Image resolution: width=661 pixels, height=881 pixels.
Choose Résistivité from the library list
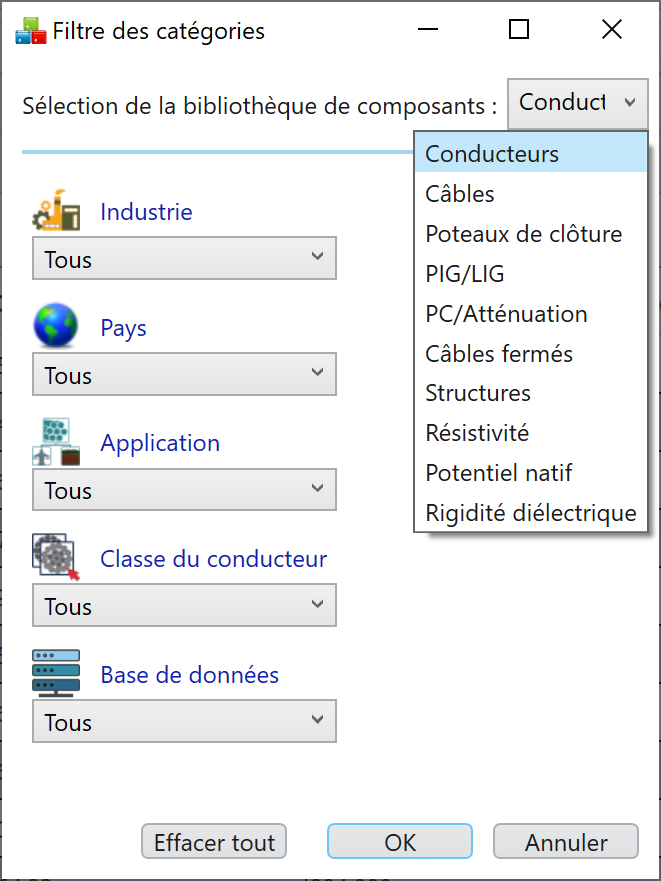point(531,433)
